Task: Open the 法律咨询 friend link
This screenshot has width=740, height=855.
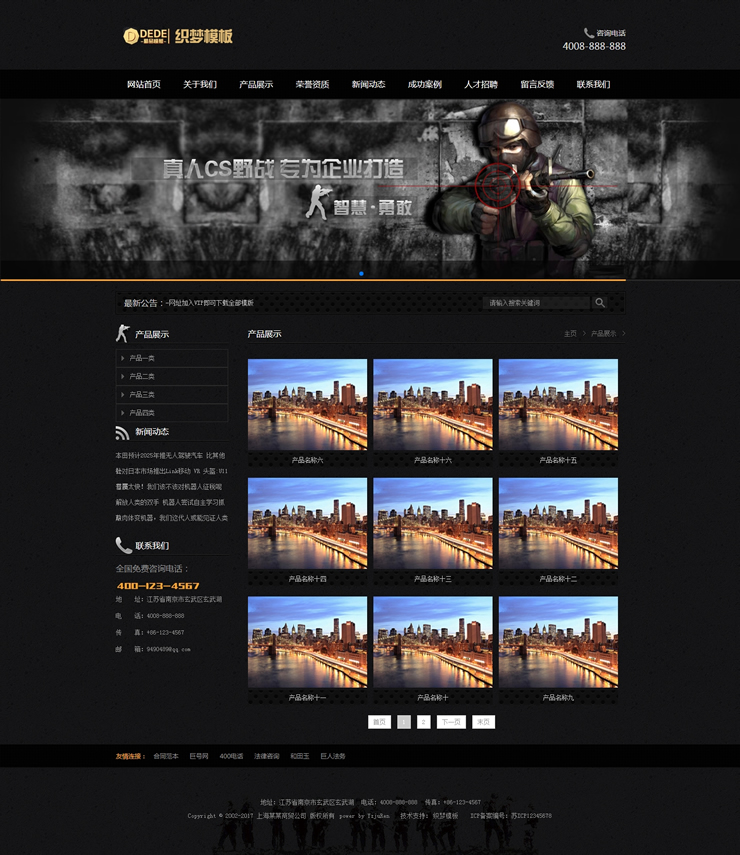Action: pos(267,756)
